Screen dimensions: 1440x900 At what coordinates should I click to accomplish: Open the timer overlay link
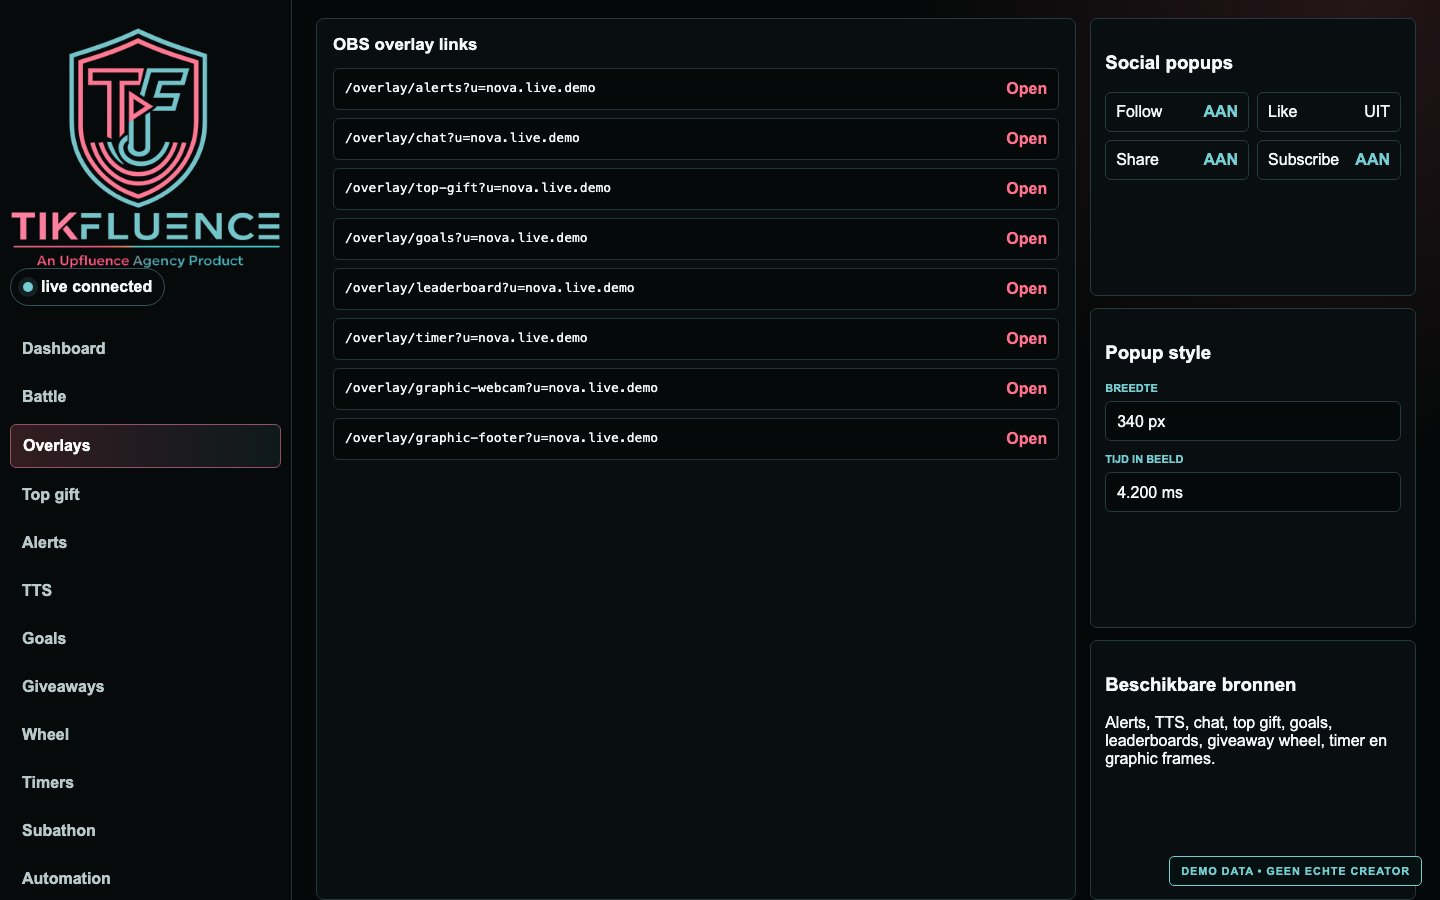click(1026, 339)
